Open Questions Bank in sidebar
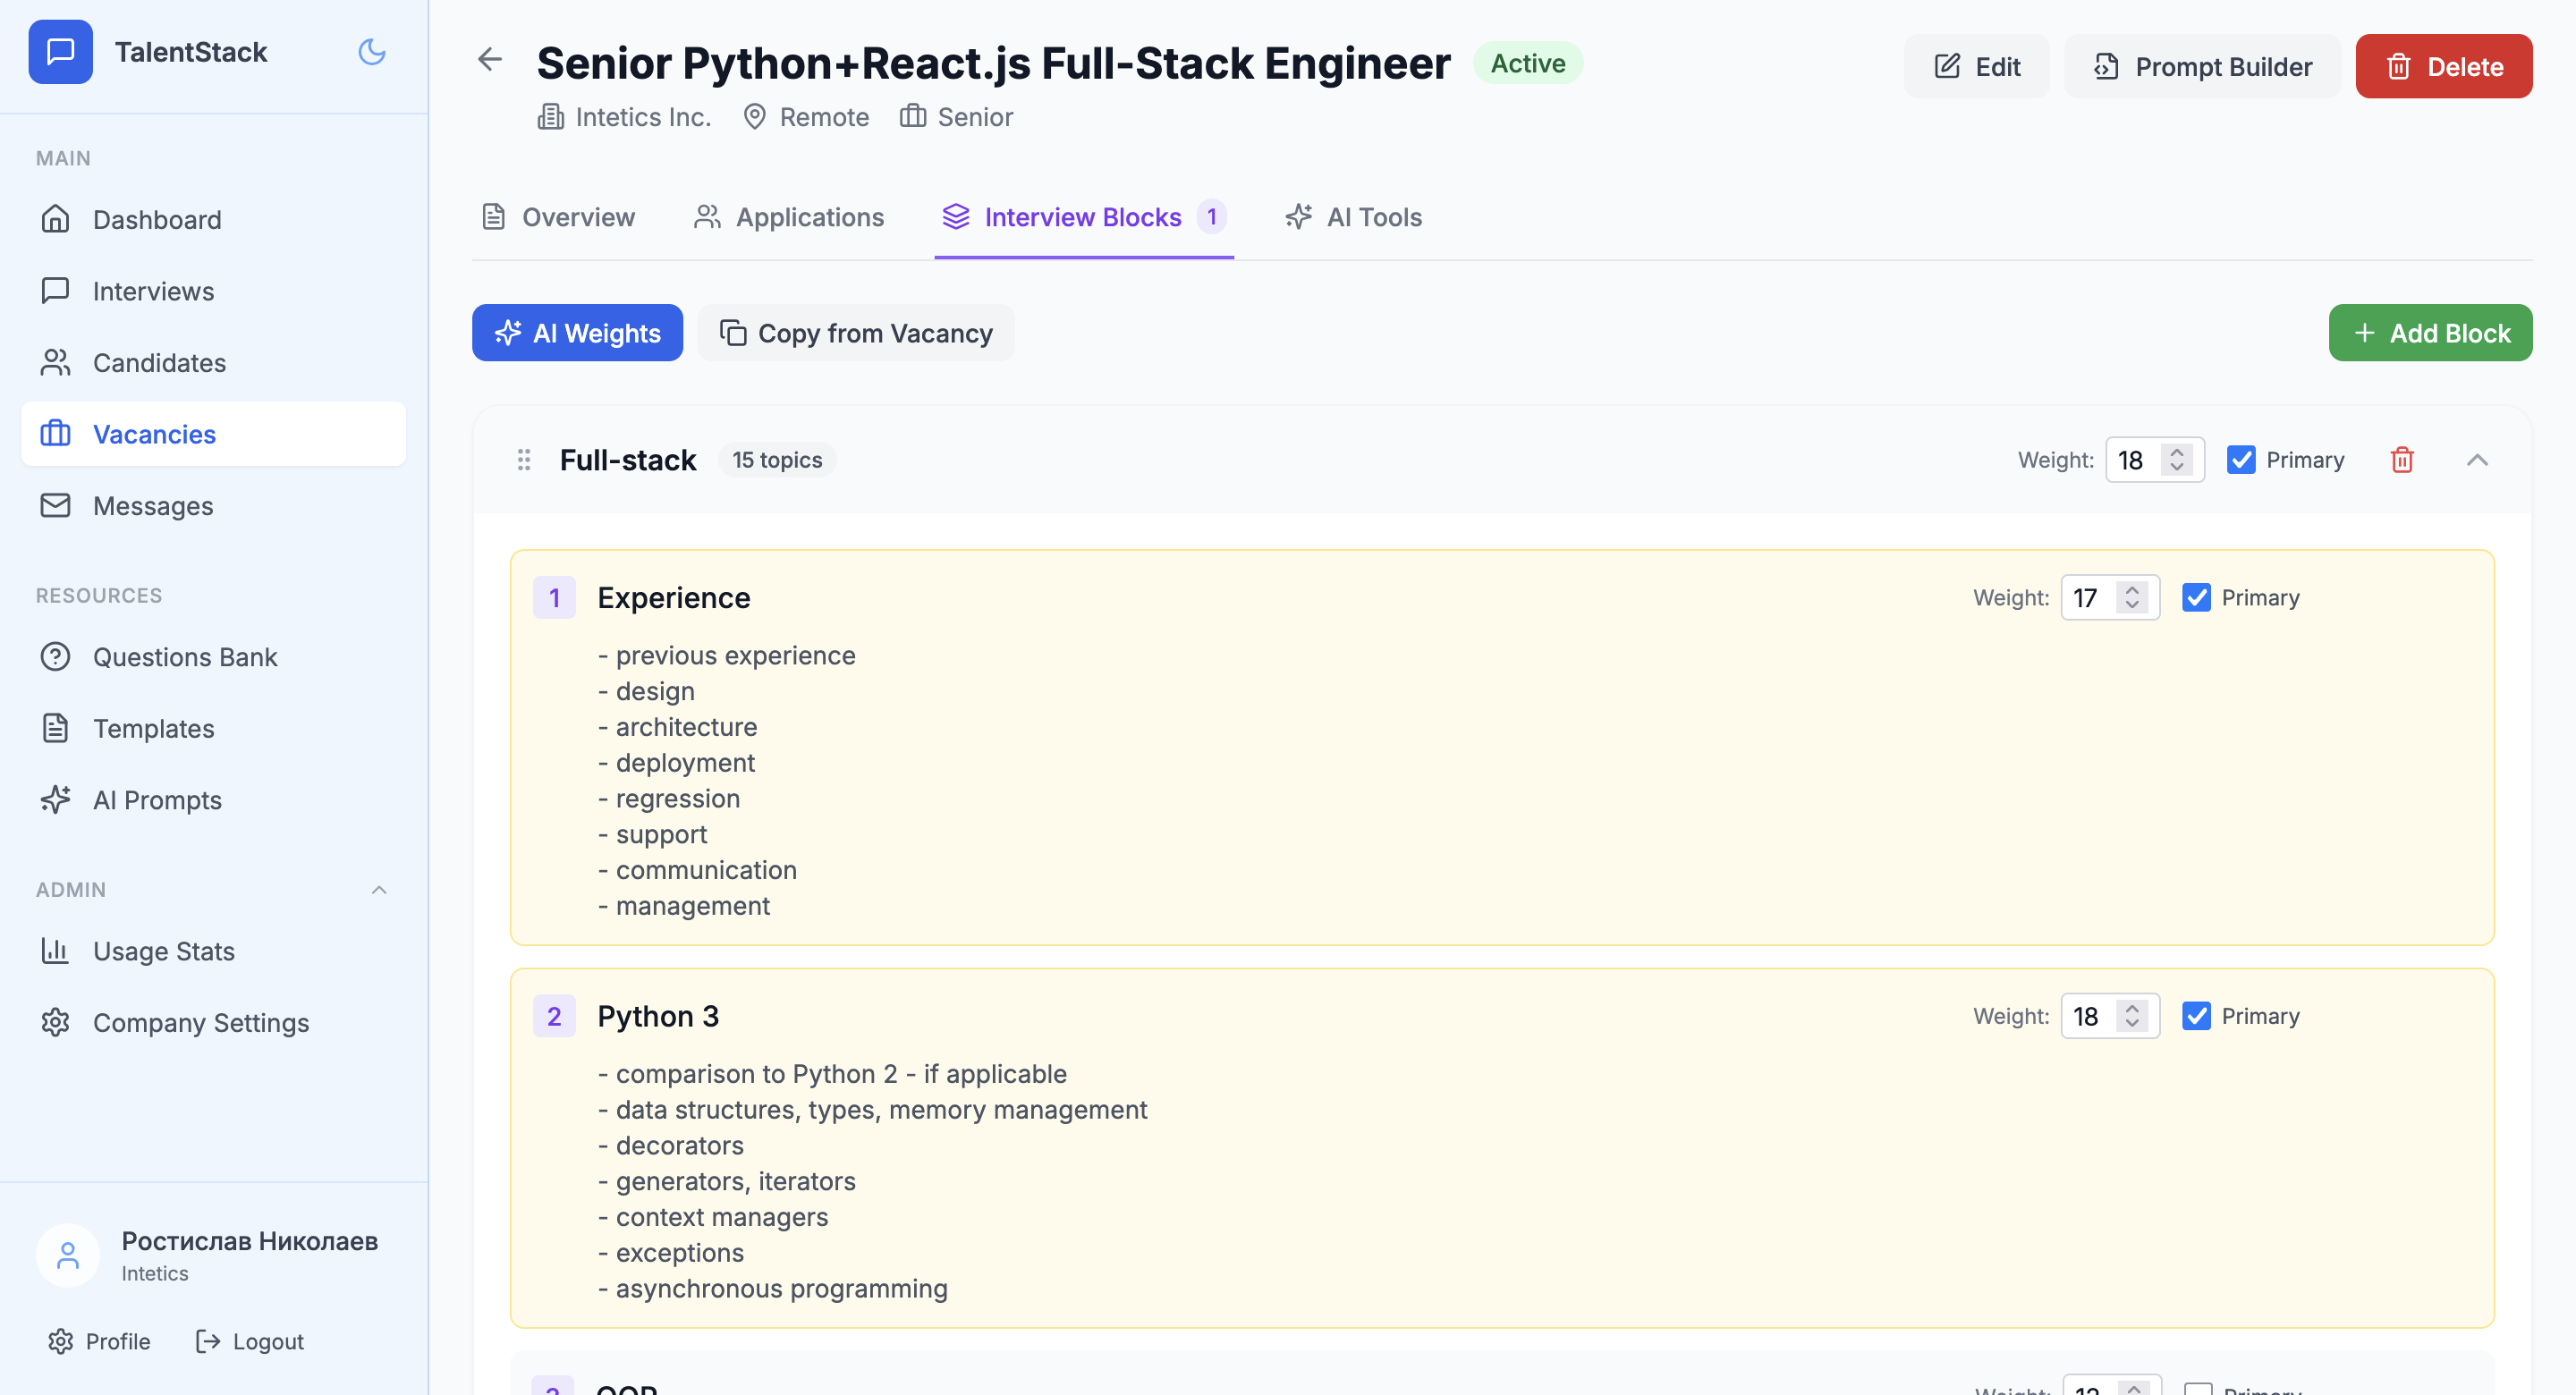Screen dimensions: 2576x1395 click(185, 657)
